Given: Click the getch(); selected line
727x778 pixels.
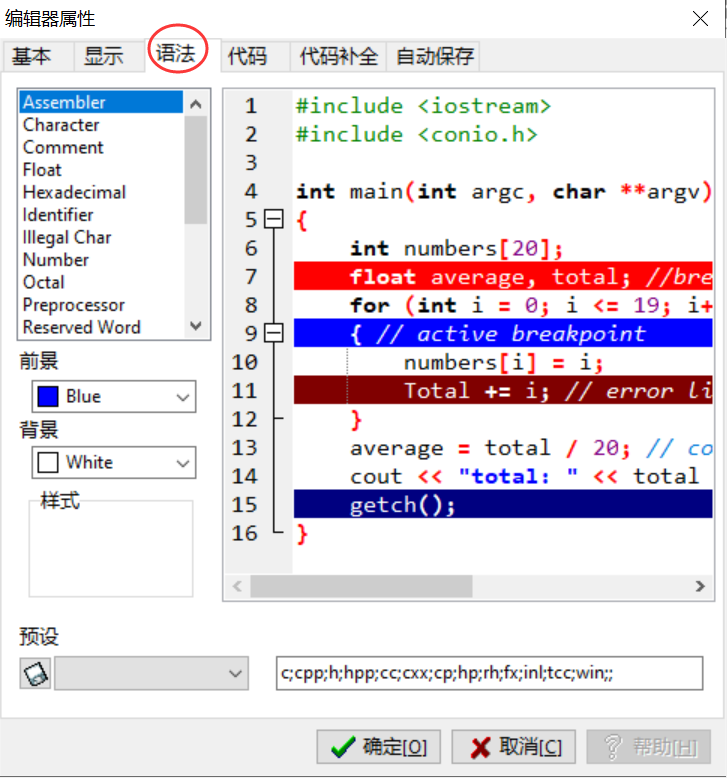Looking at the screenshot, I should [503, 504].
